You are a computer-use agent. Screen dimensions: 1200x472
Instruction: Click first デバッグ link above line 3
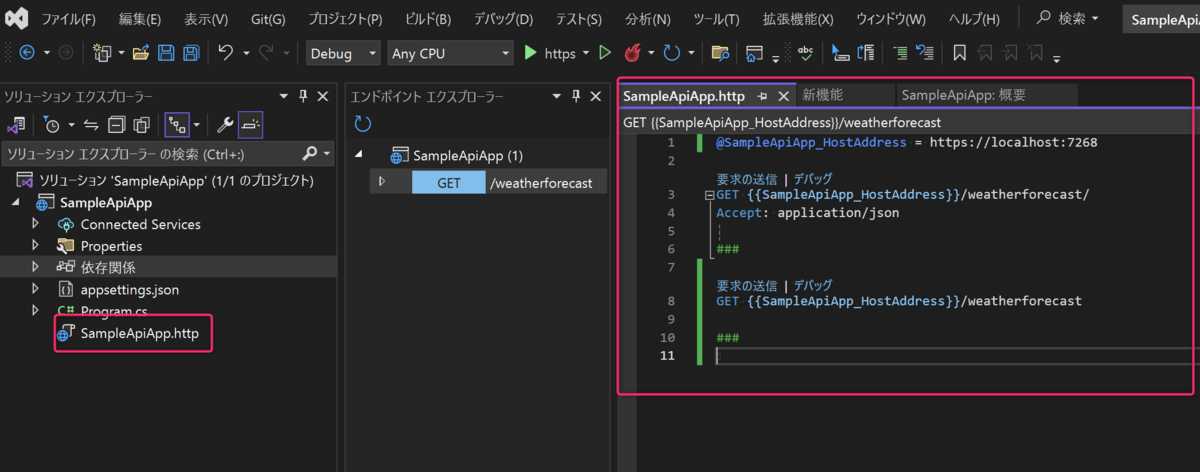(812, 179)
